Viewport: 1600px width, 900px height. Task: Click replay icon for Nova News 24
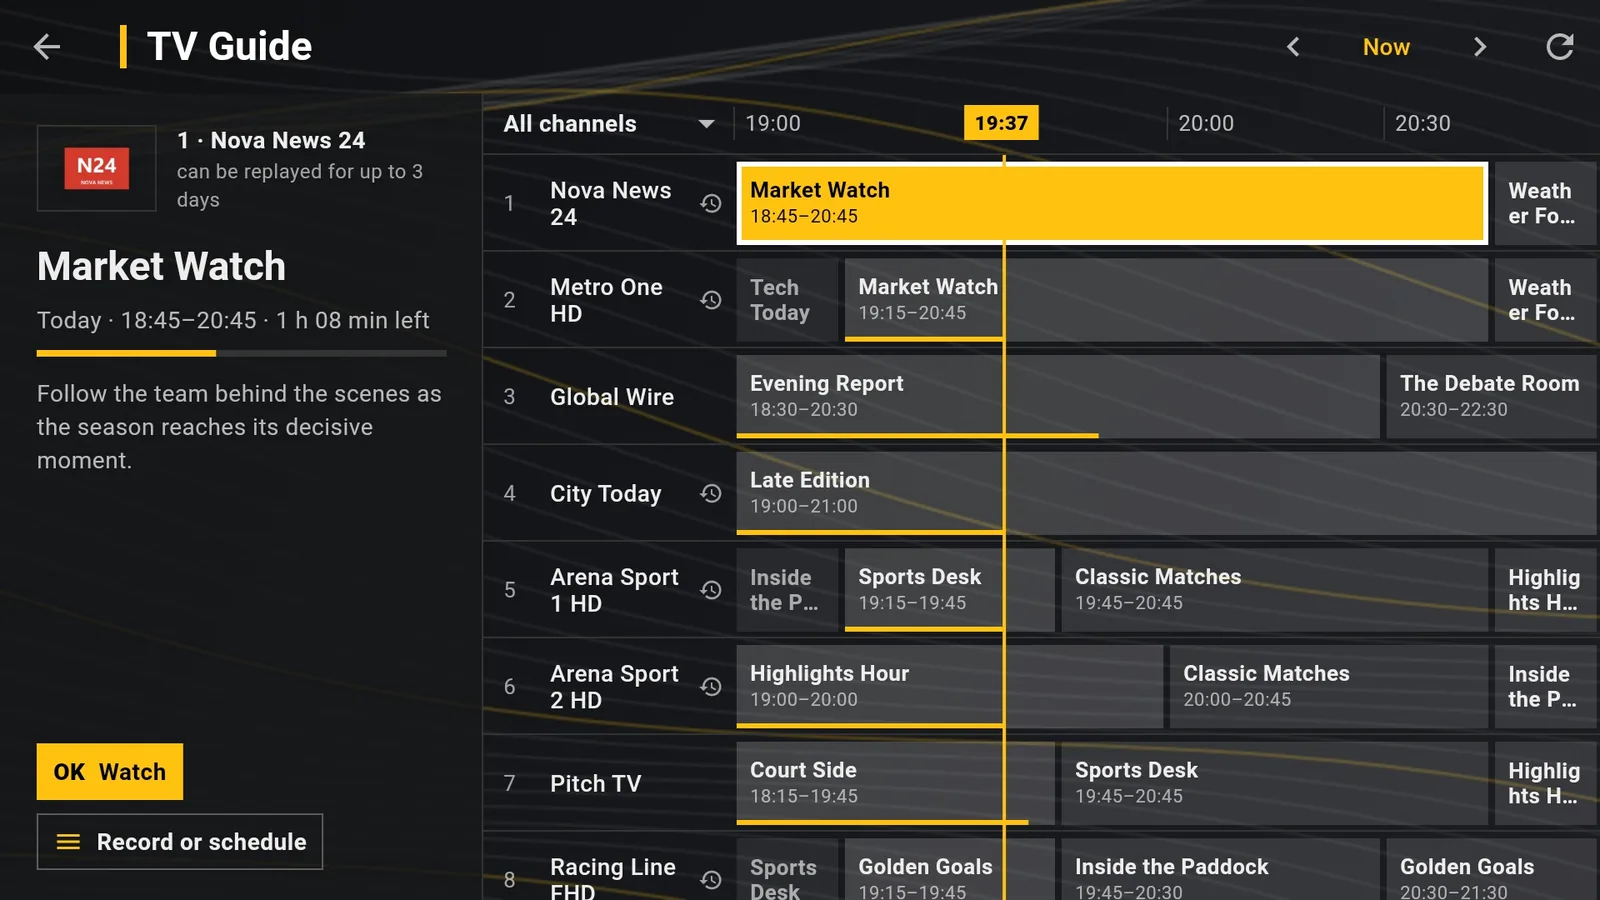(711, 203)
